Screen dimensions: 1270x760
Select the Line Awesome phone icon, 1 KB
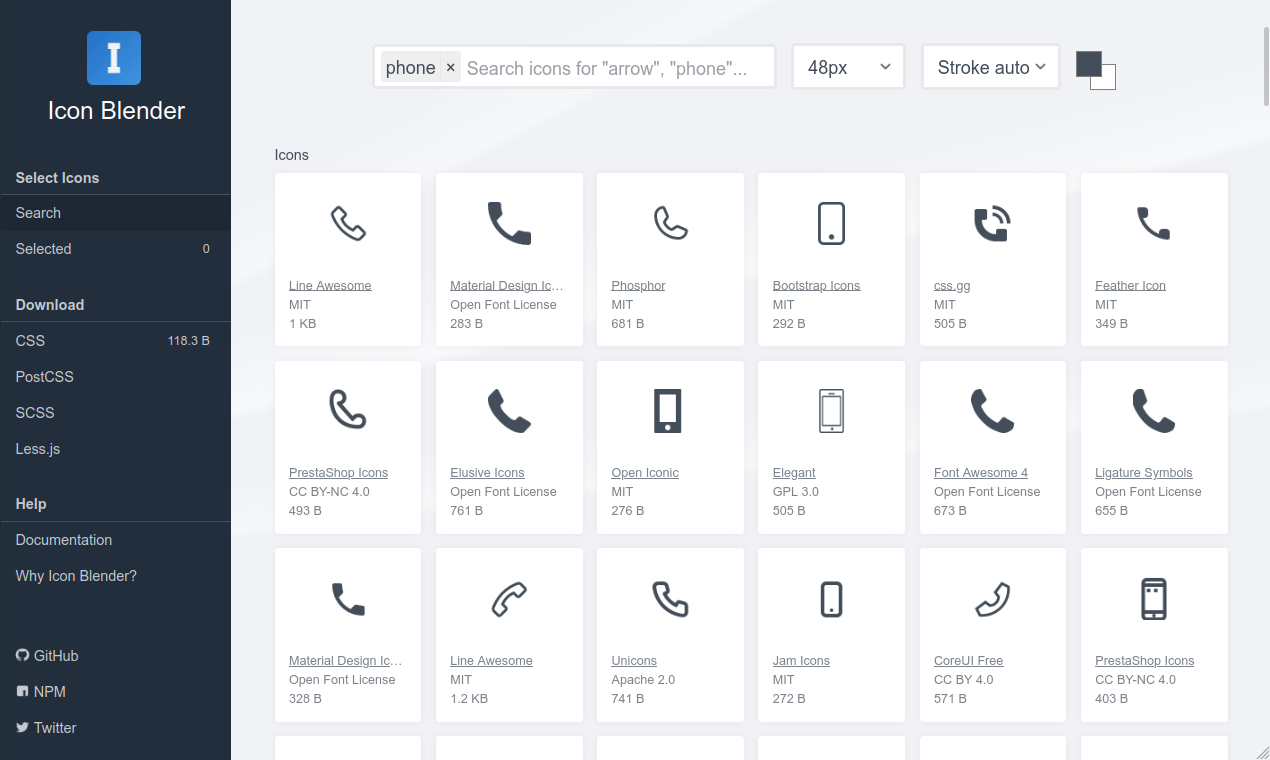click(348, 223)
